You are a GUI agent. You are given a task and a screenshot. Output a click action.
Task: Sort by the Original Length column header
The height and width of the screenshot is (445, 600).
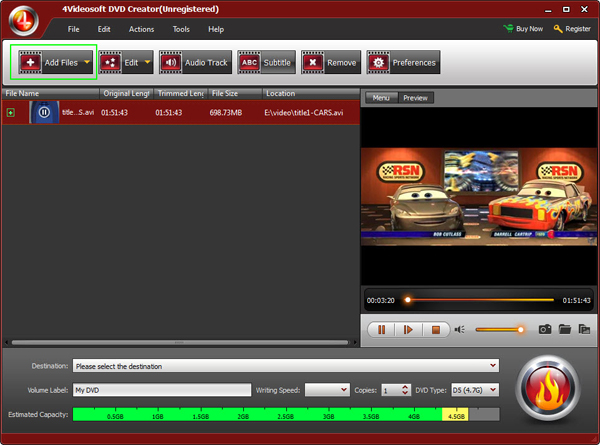(126, 93)
